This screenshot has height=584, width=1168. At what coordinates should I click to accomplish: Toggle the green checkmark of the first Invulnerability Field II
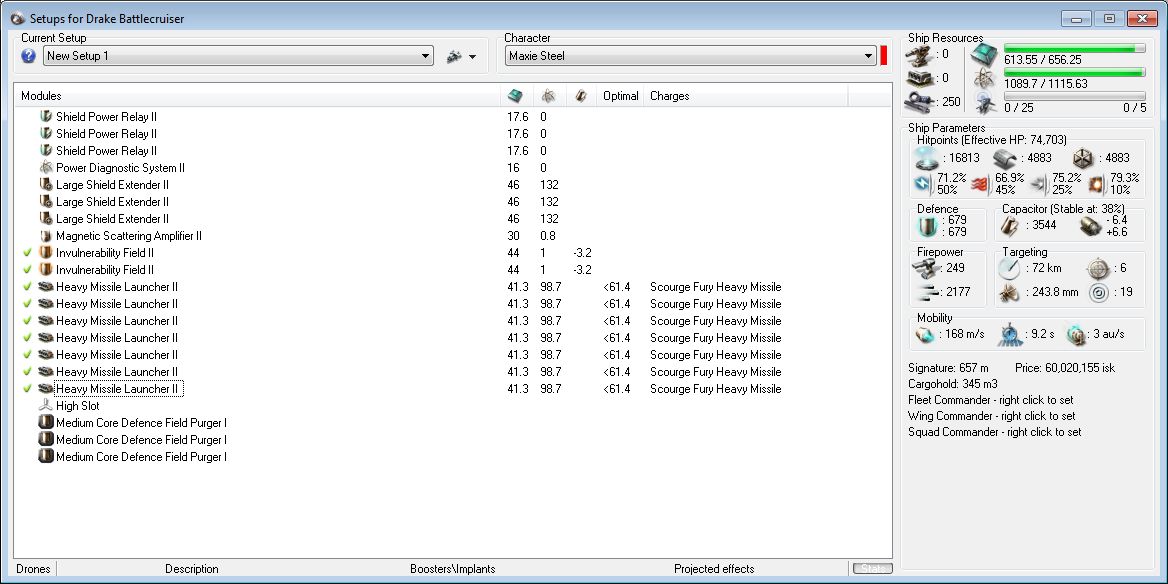pos(28,253)
